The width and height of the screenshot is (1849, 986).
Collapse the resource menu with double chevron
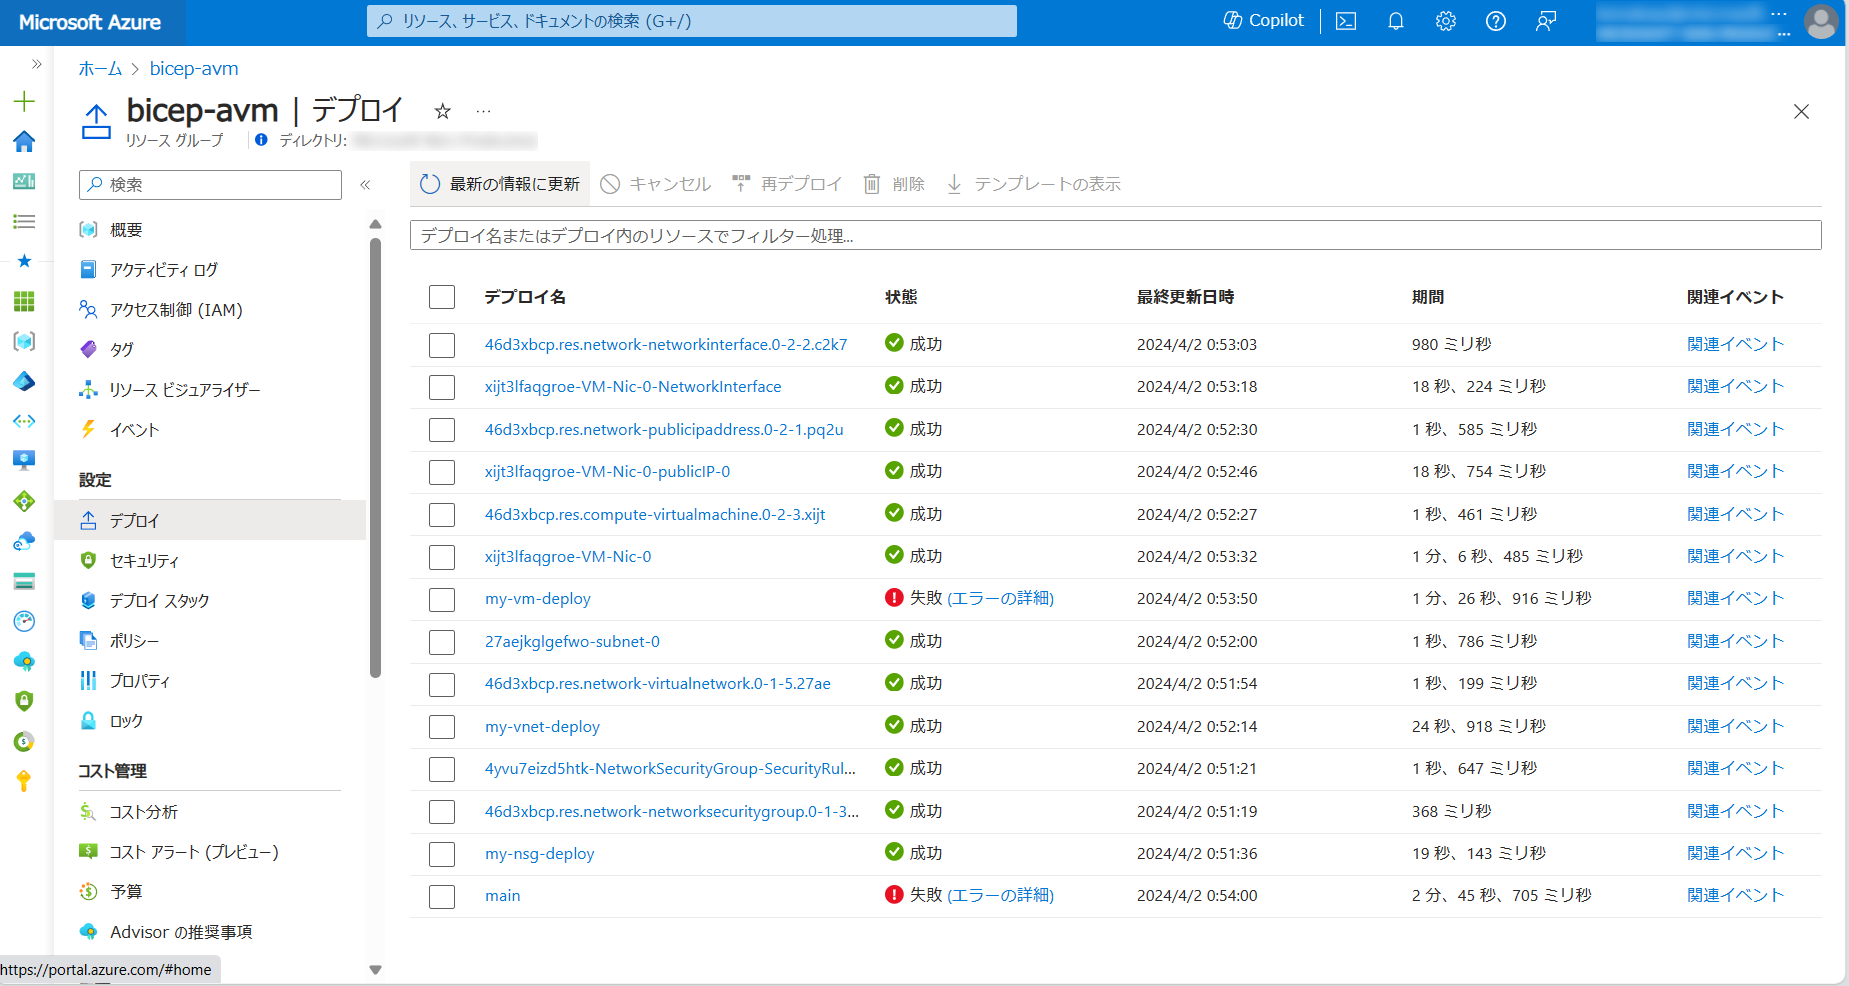pos(365,185)
